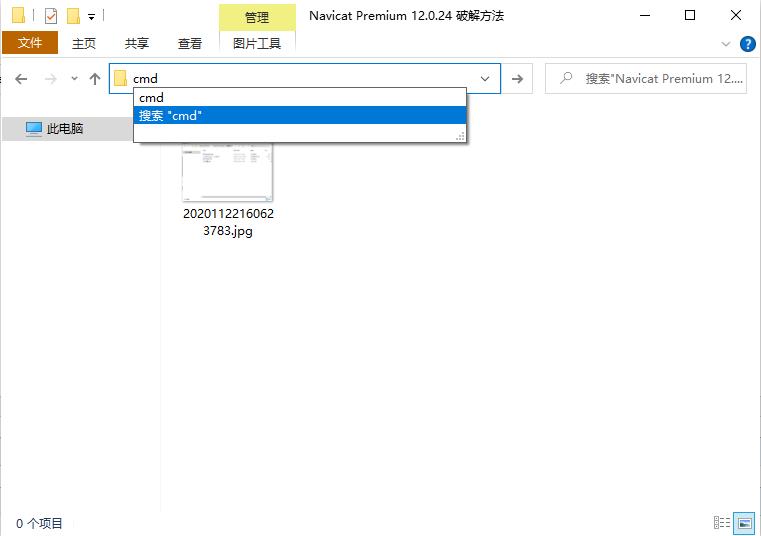
Task: Click the Go to arrow button
Action: (517, 79)
